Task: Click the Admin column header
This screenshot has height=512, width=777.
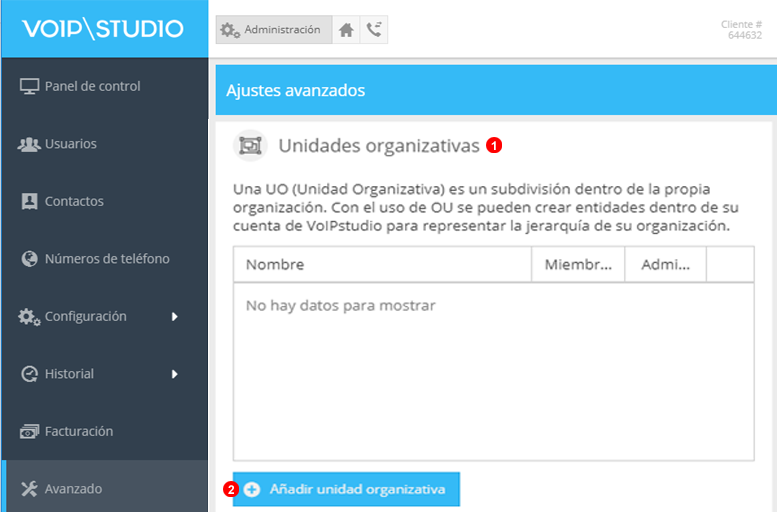Action: click(665, 265)
